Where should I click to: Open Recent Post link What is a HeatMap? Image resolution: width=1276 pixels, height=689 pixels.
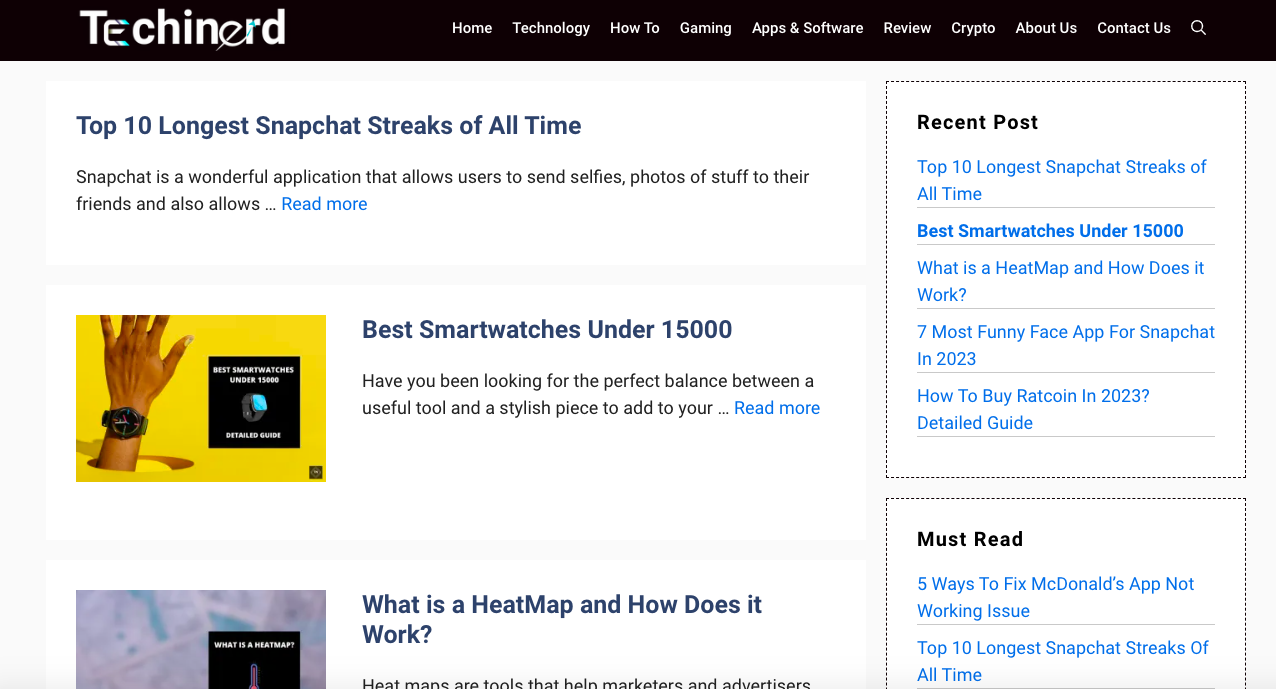pyautogui.click(x=1060, y=281)
